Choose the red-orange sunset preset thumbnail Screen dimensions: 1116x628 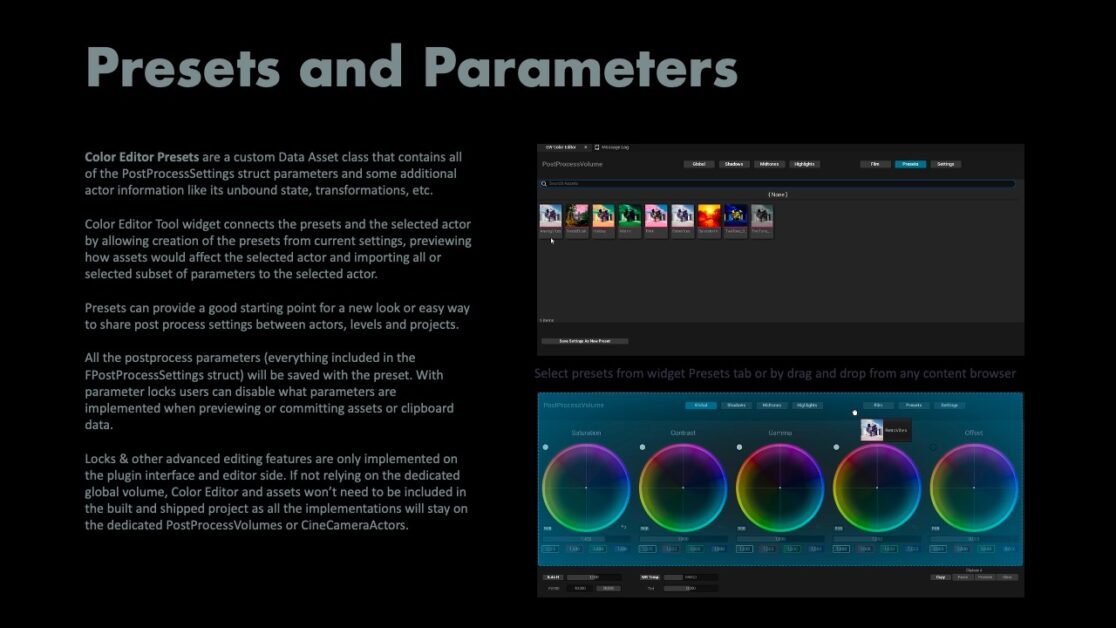[708, 216]
